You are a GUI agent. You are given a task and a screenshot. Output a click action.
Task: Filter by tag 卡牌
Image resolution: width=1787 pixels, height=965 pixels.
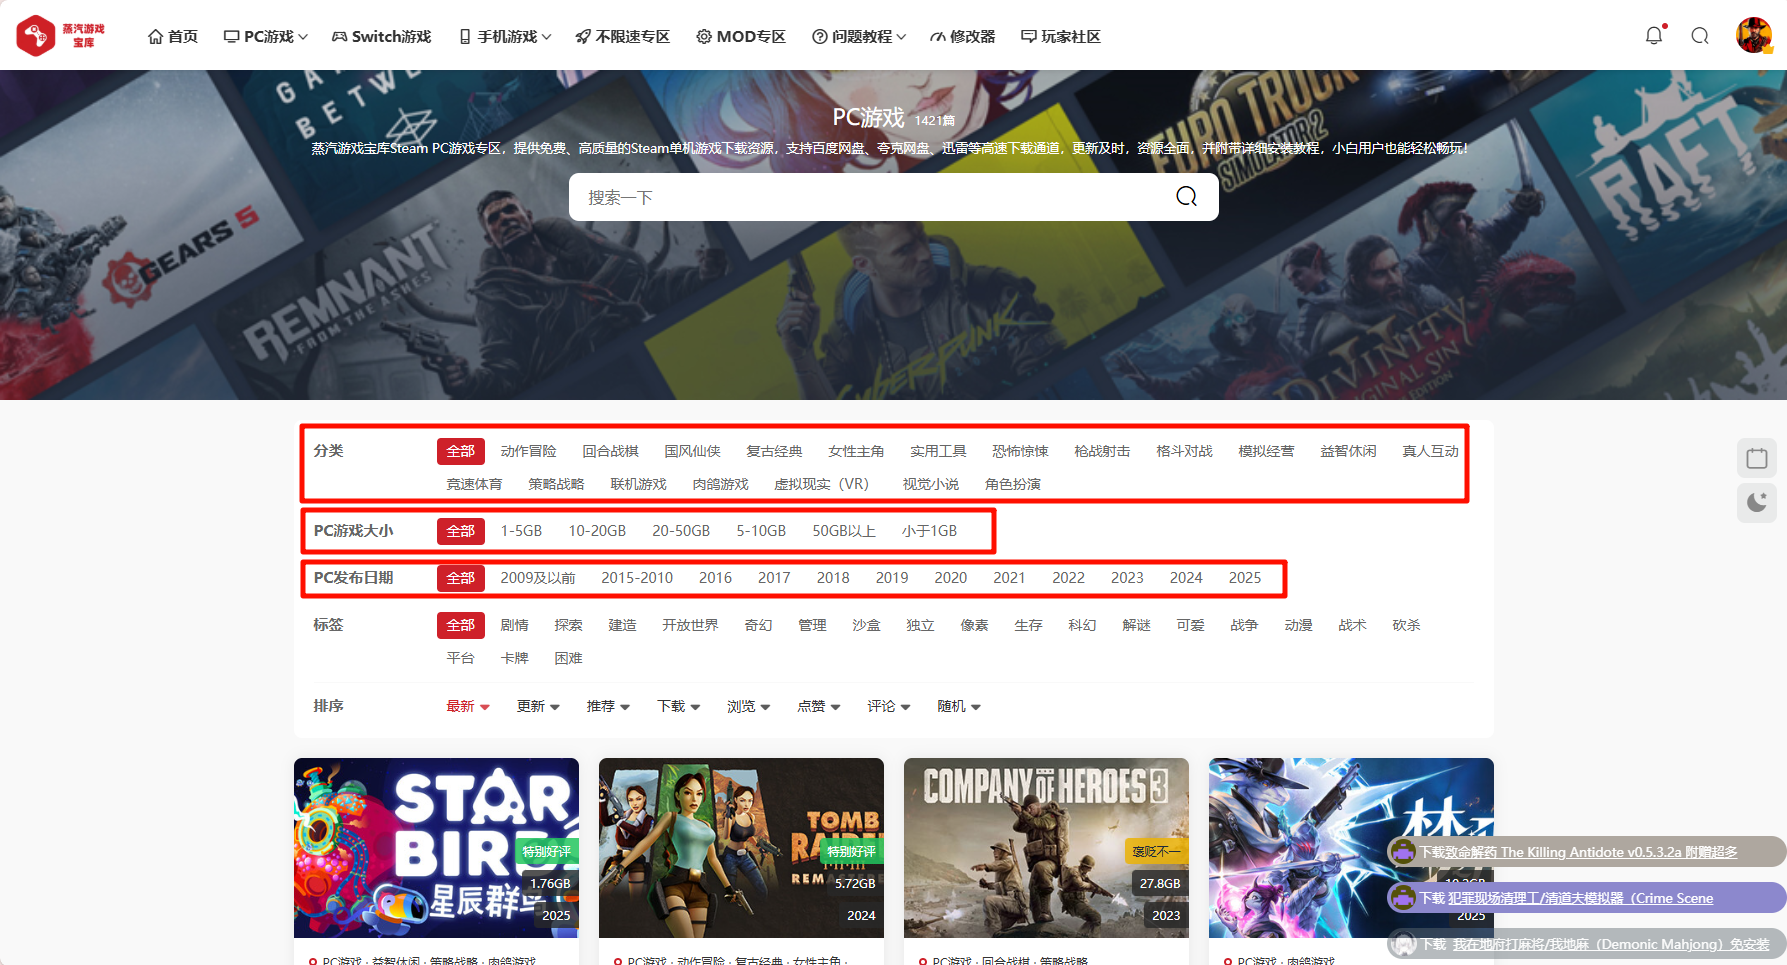tap(514, 658)
